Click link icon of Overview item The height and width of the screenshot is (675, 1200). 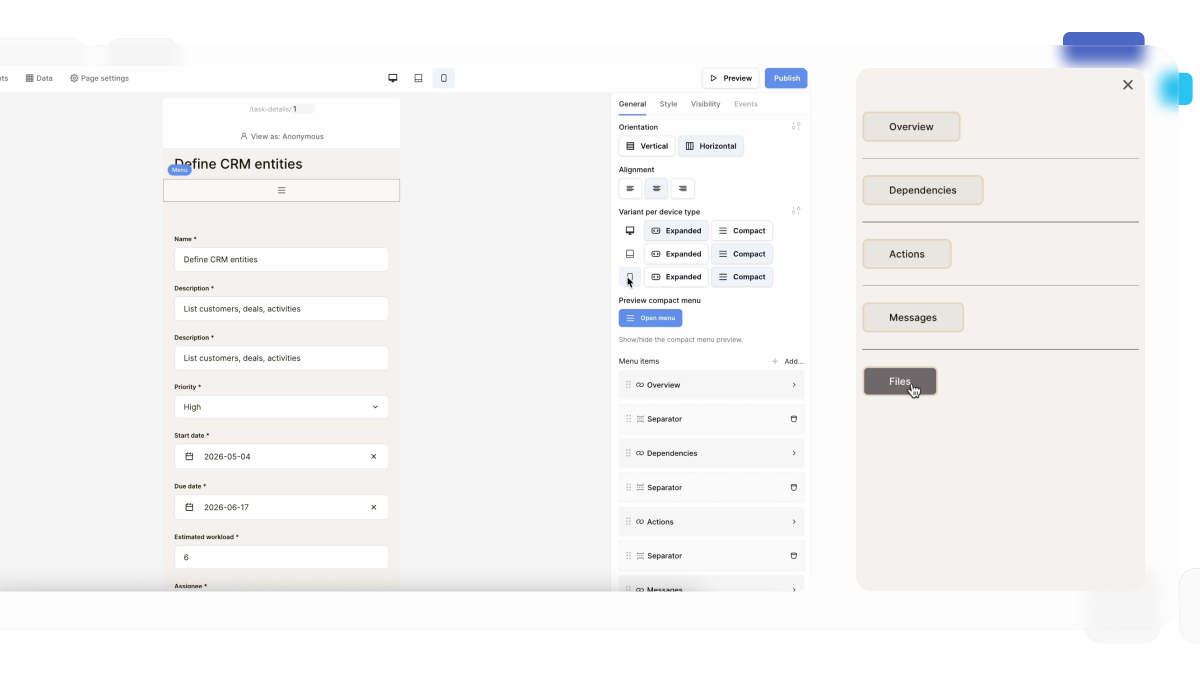coord(640,385)
